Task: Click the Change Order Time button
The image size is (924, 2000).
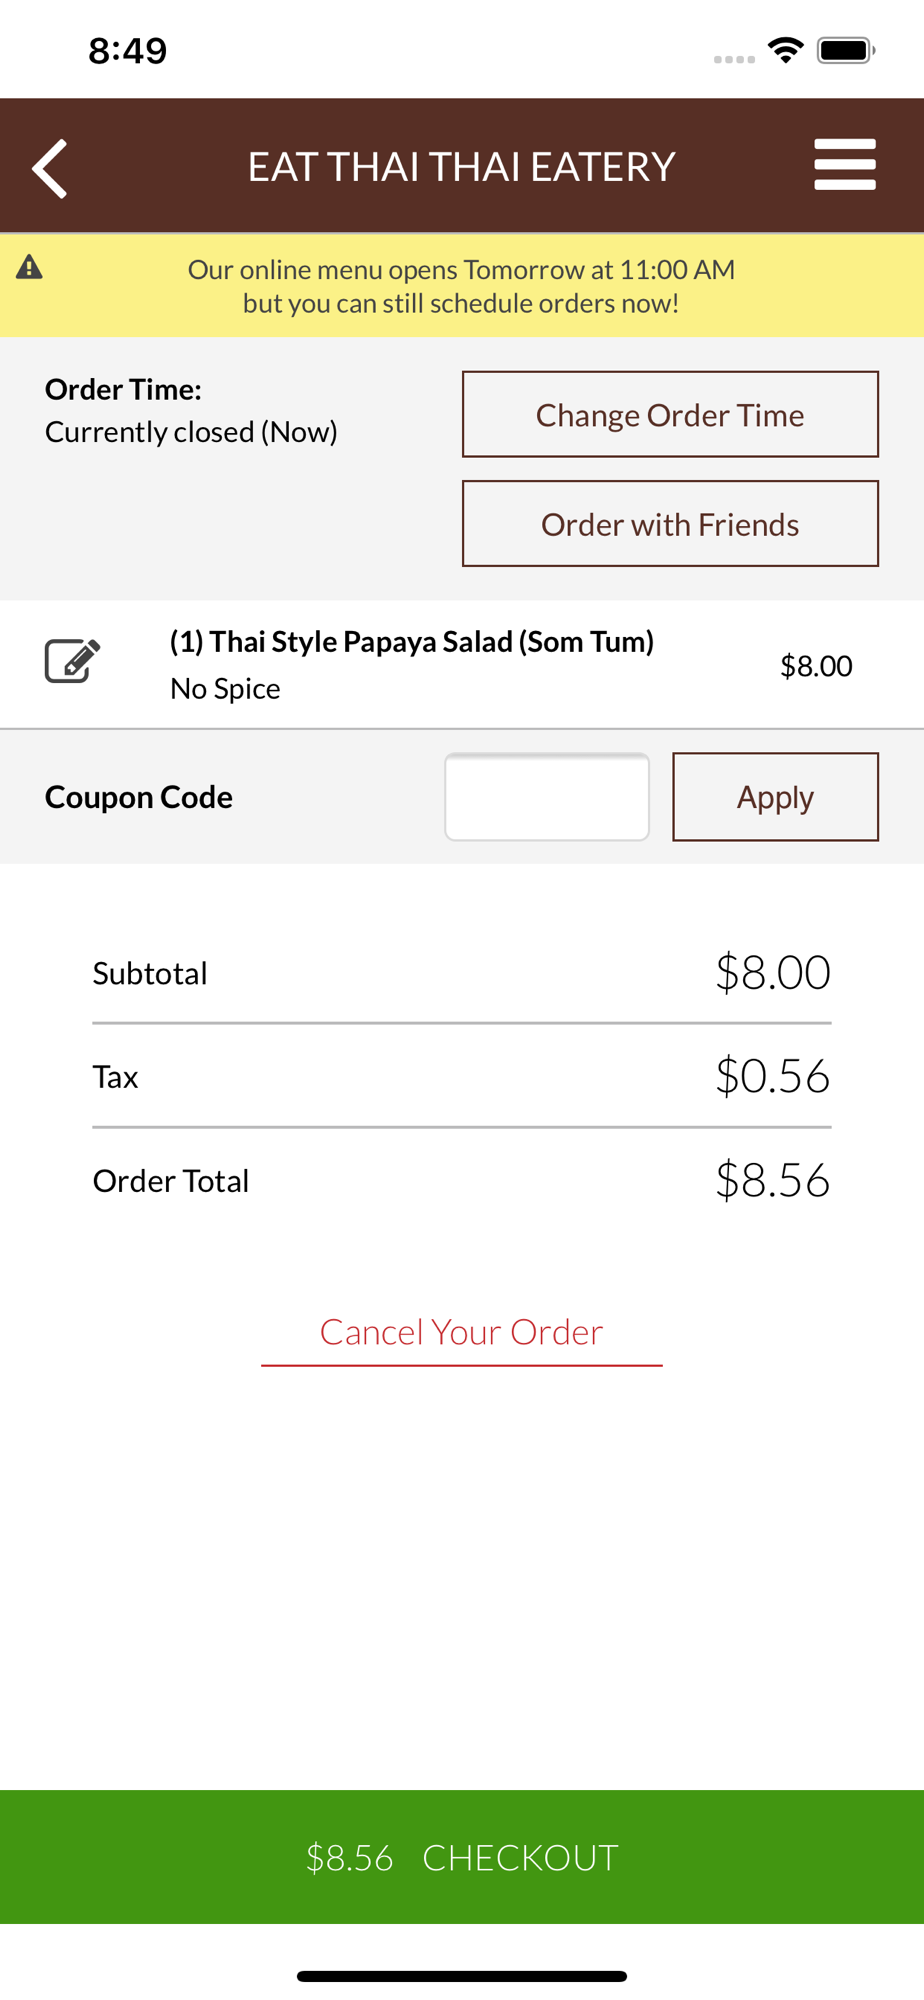Action: click(x=670, y=414)
